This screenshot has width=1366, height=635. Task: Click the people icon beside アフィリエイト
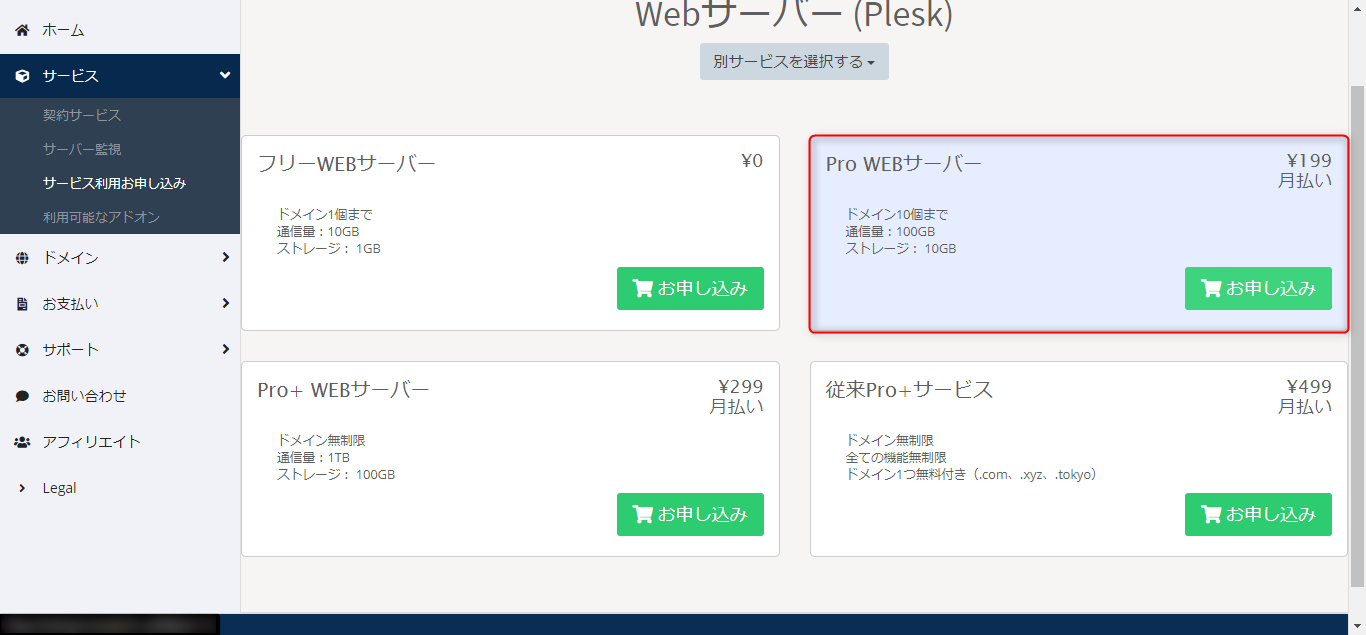coord(22,442)
